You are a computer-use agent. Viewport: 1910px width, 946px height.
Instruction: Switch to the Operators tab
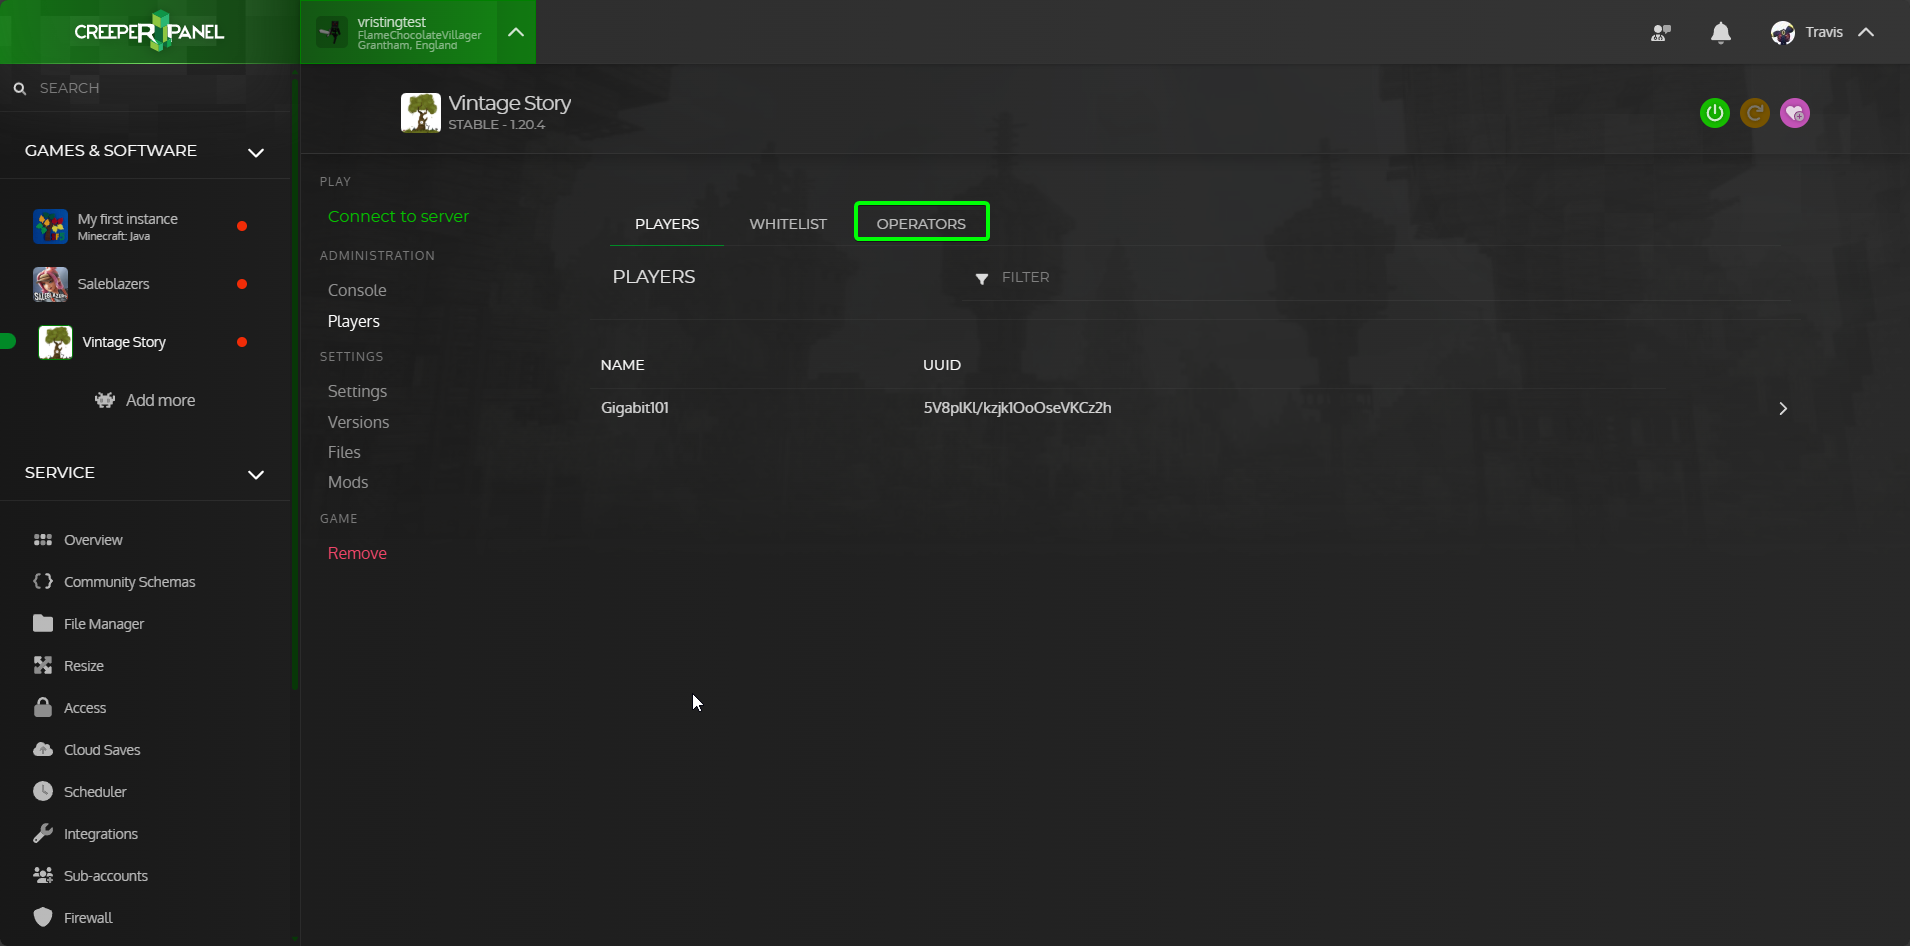tap(921, 223)
